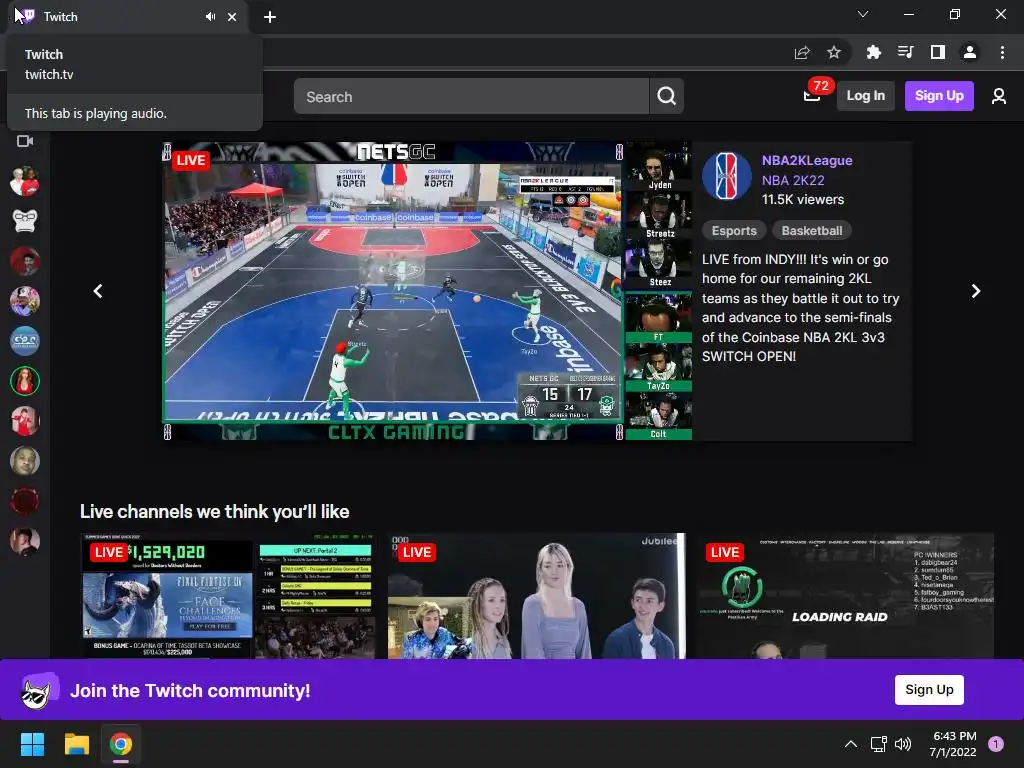Open the sidebar avatar with red background
Image resolution: width=1024 pixels, height=768 pixels.
tap(25, 421)
